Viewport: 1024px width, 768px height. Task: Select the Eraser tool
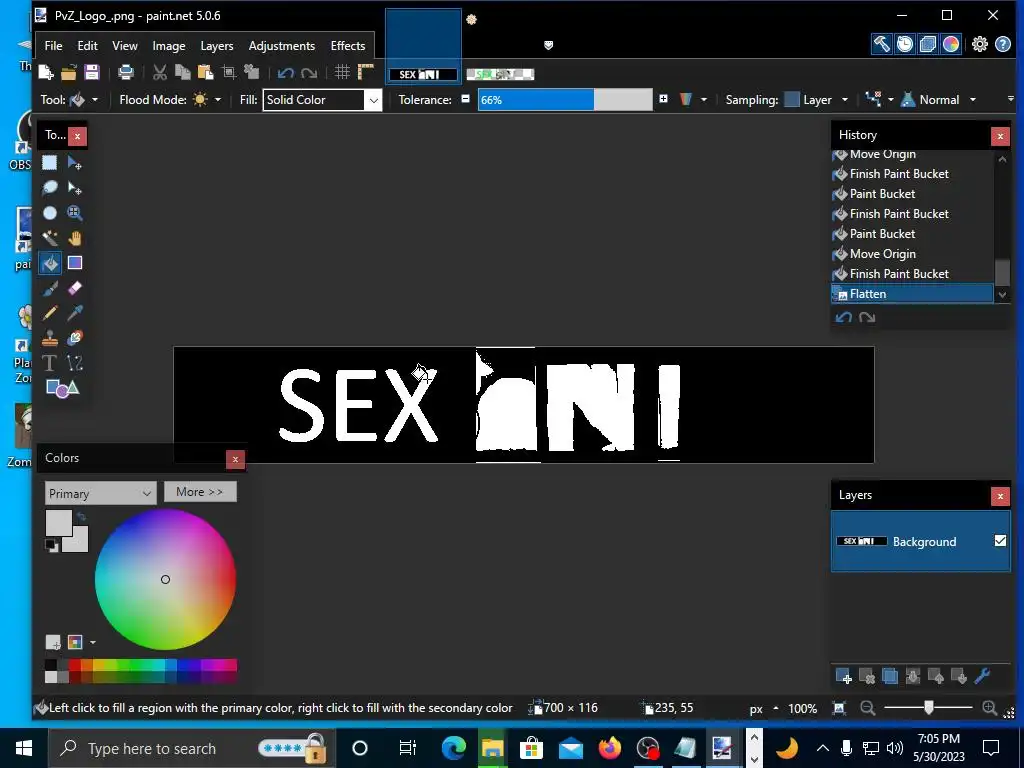[74, 288]
